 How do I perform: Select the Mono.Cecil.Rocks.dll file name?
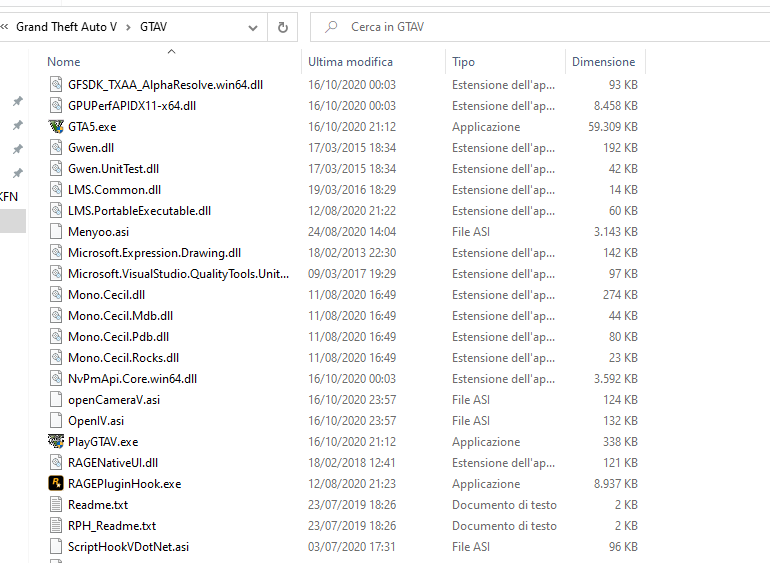(x=123, y=358)
